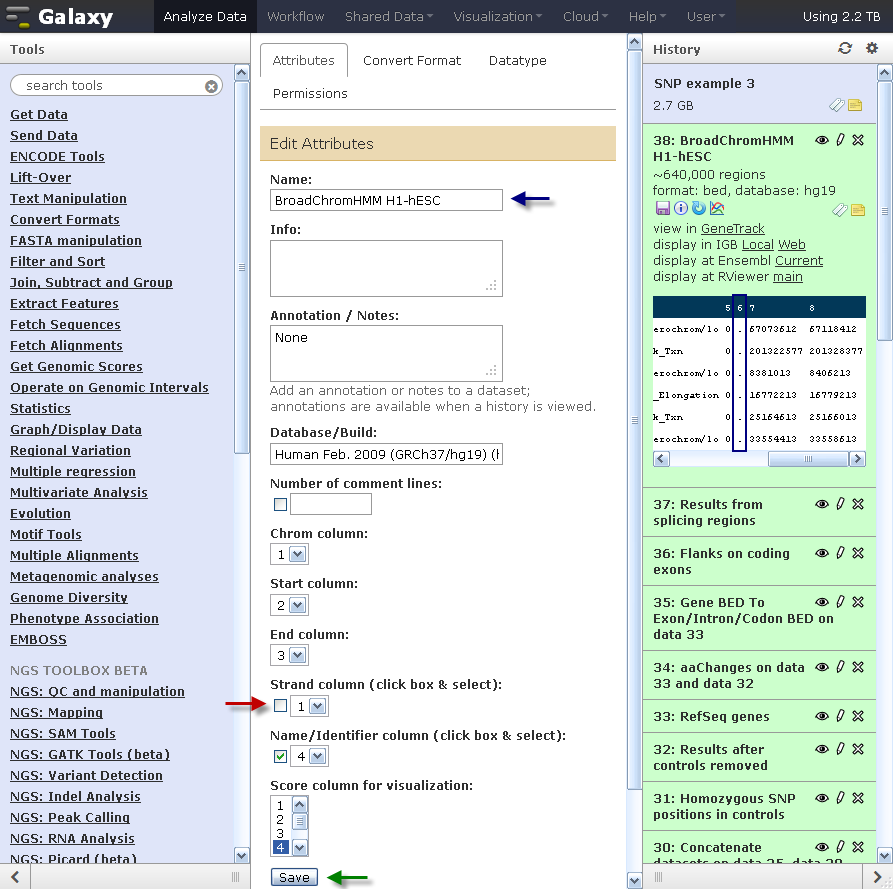Edit tags for SNP example 3 history
The height and width of the screenshot is (889, 893).
click(x=836, y=105)
